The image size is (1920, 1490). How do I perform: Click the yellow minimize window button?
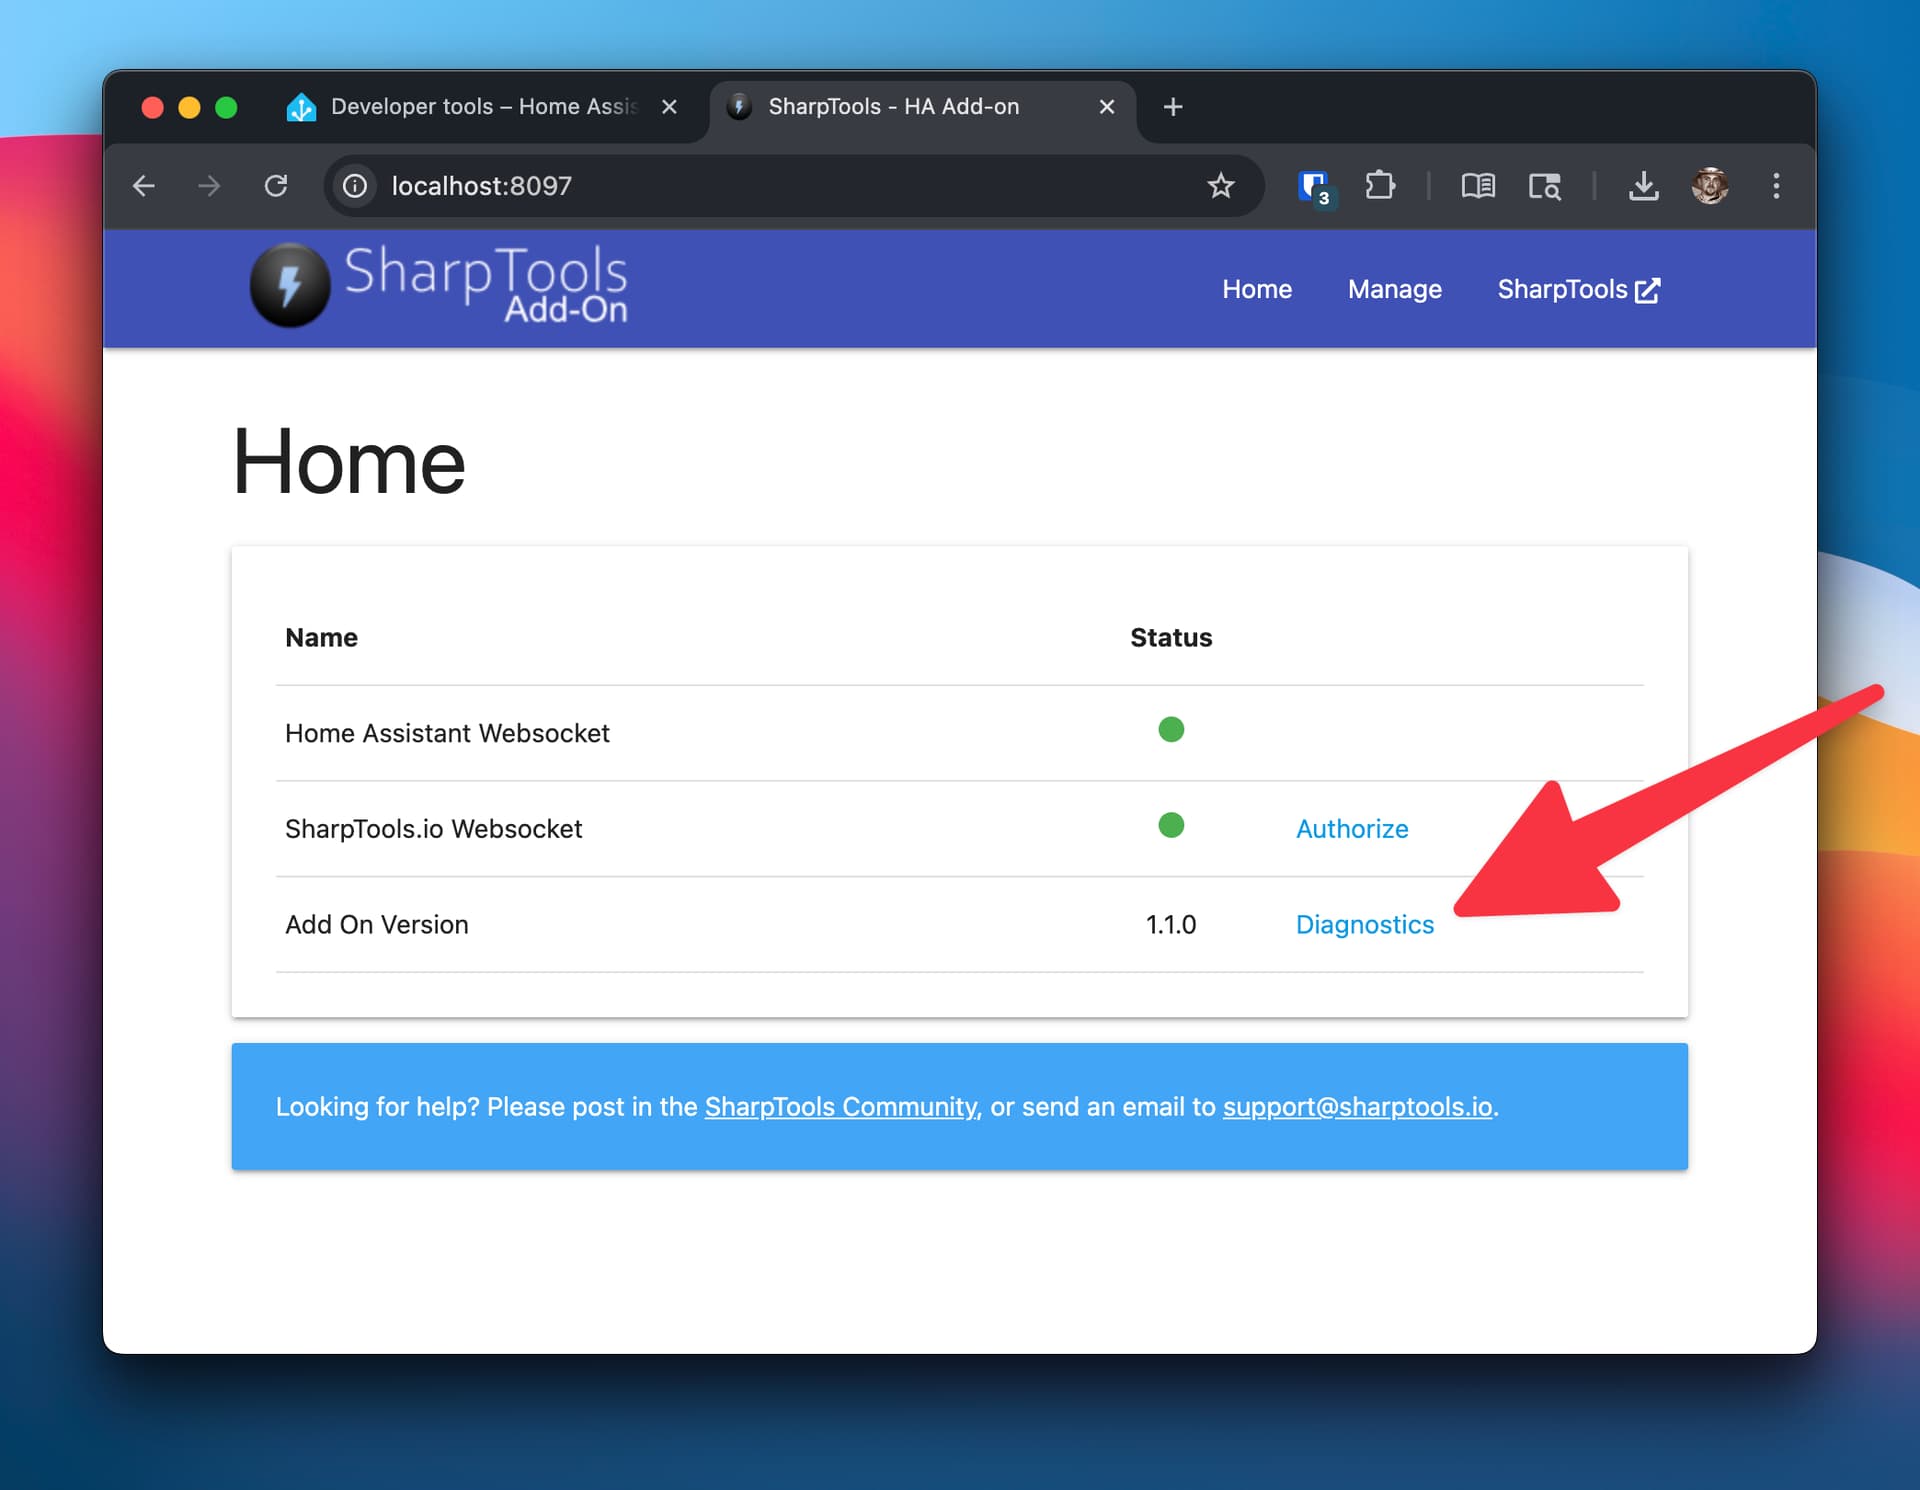coord(189,107)
